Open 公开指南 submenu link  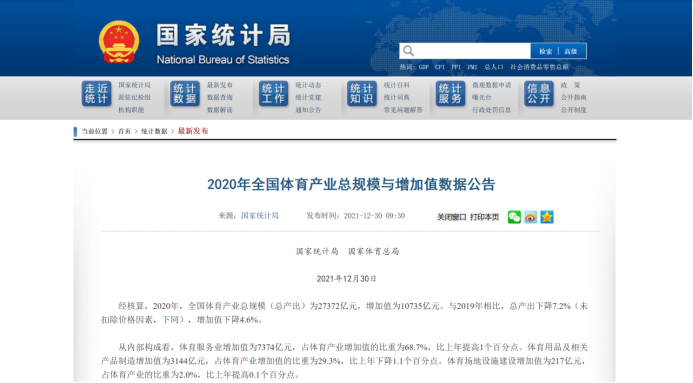click(573, 97)
